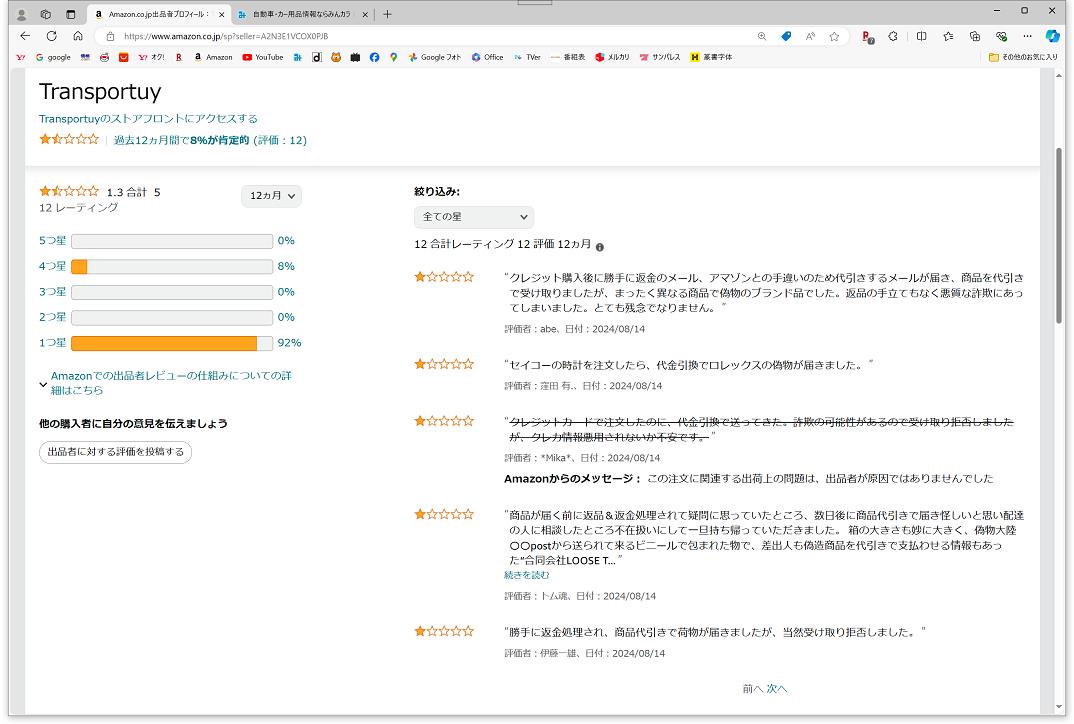Click the 5-star 0% rating bar

pos(172,241)
